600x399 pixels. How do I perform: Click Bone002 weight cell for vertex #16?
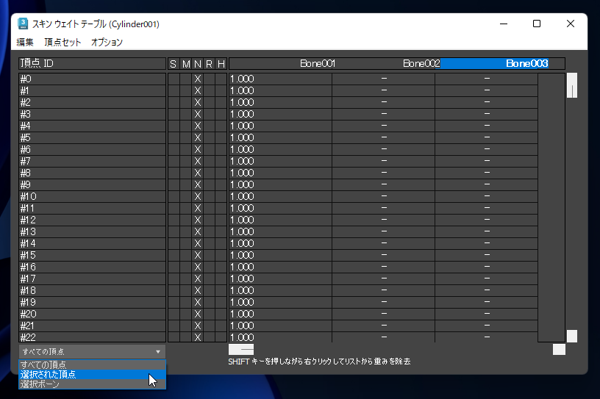pyautogui.click(x=383, y=267)
